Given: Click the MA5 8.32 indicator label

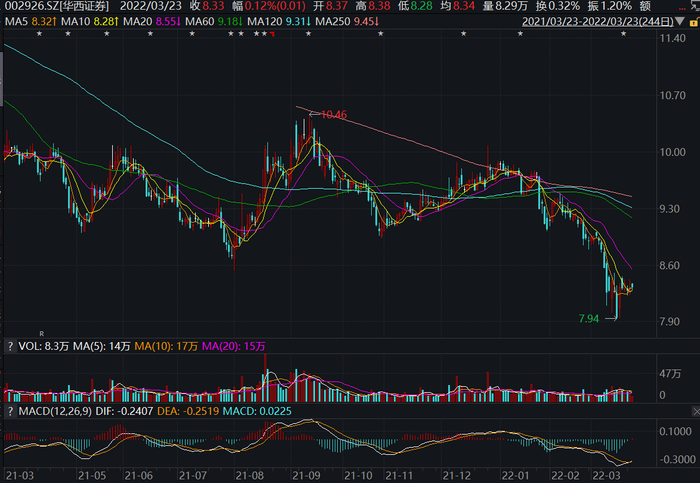Looking at the screenshot, I should click(30, 21).
